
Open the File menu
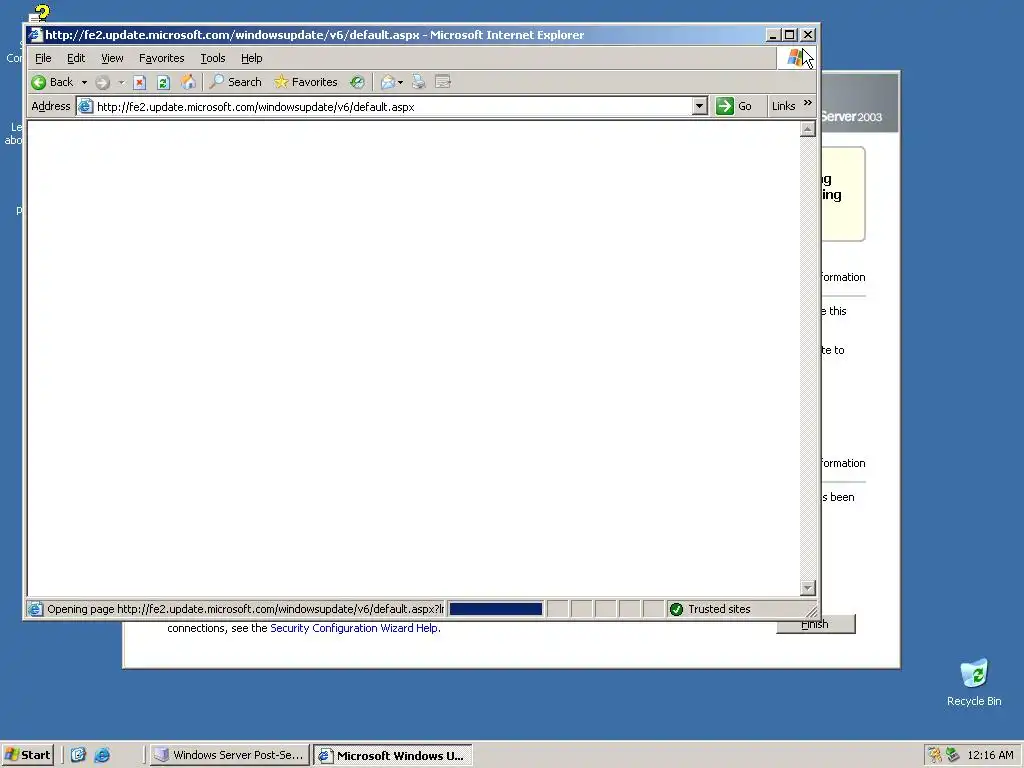(43, 58)
